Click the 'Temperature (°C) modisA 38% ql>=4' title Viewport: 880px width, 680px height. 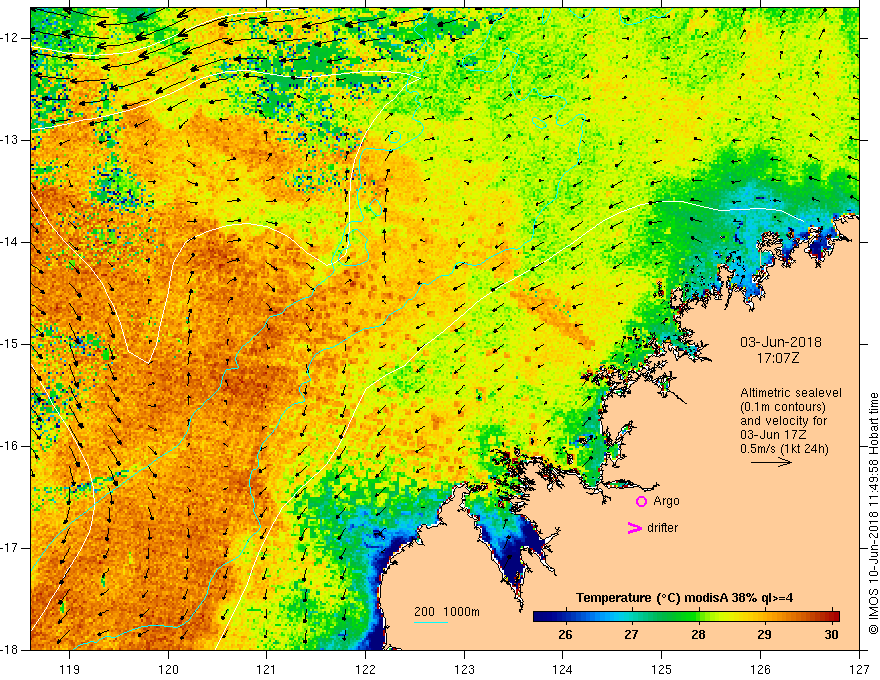(684, 598)
